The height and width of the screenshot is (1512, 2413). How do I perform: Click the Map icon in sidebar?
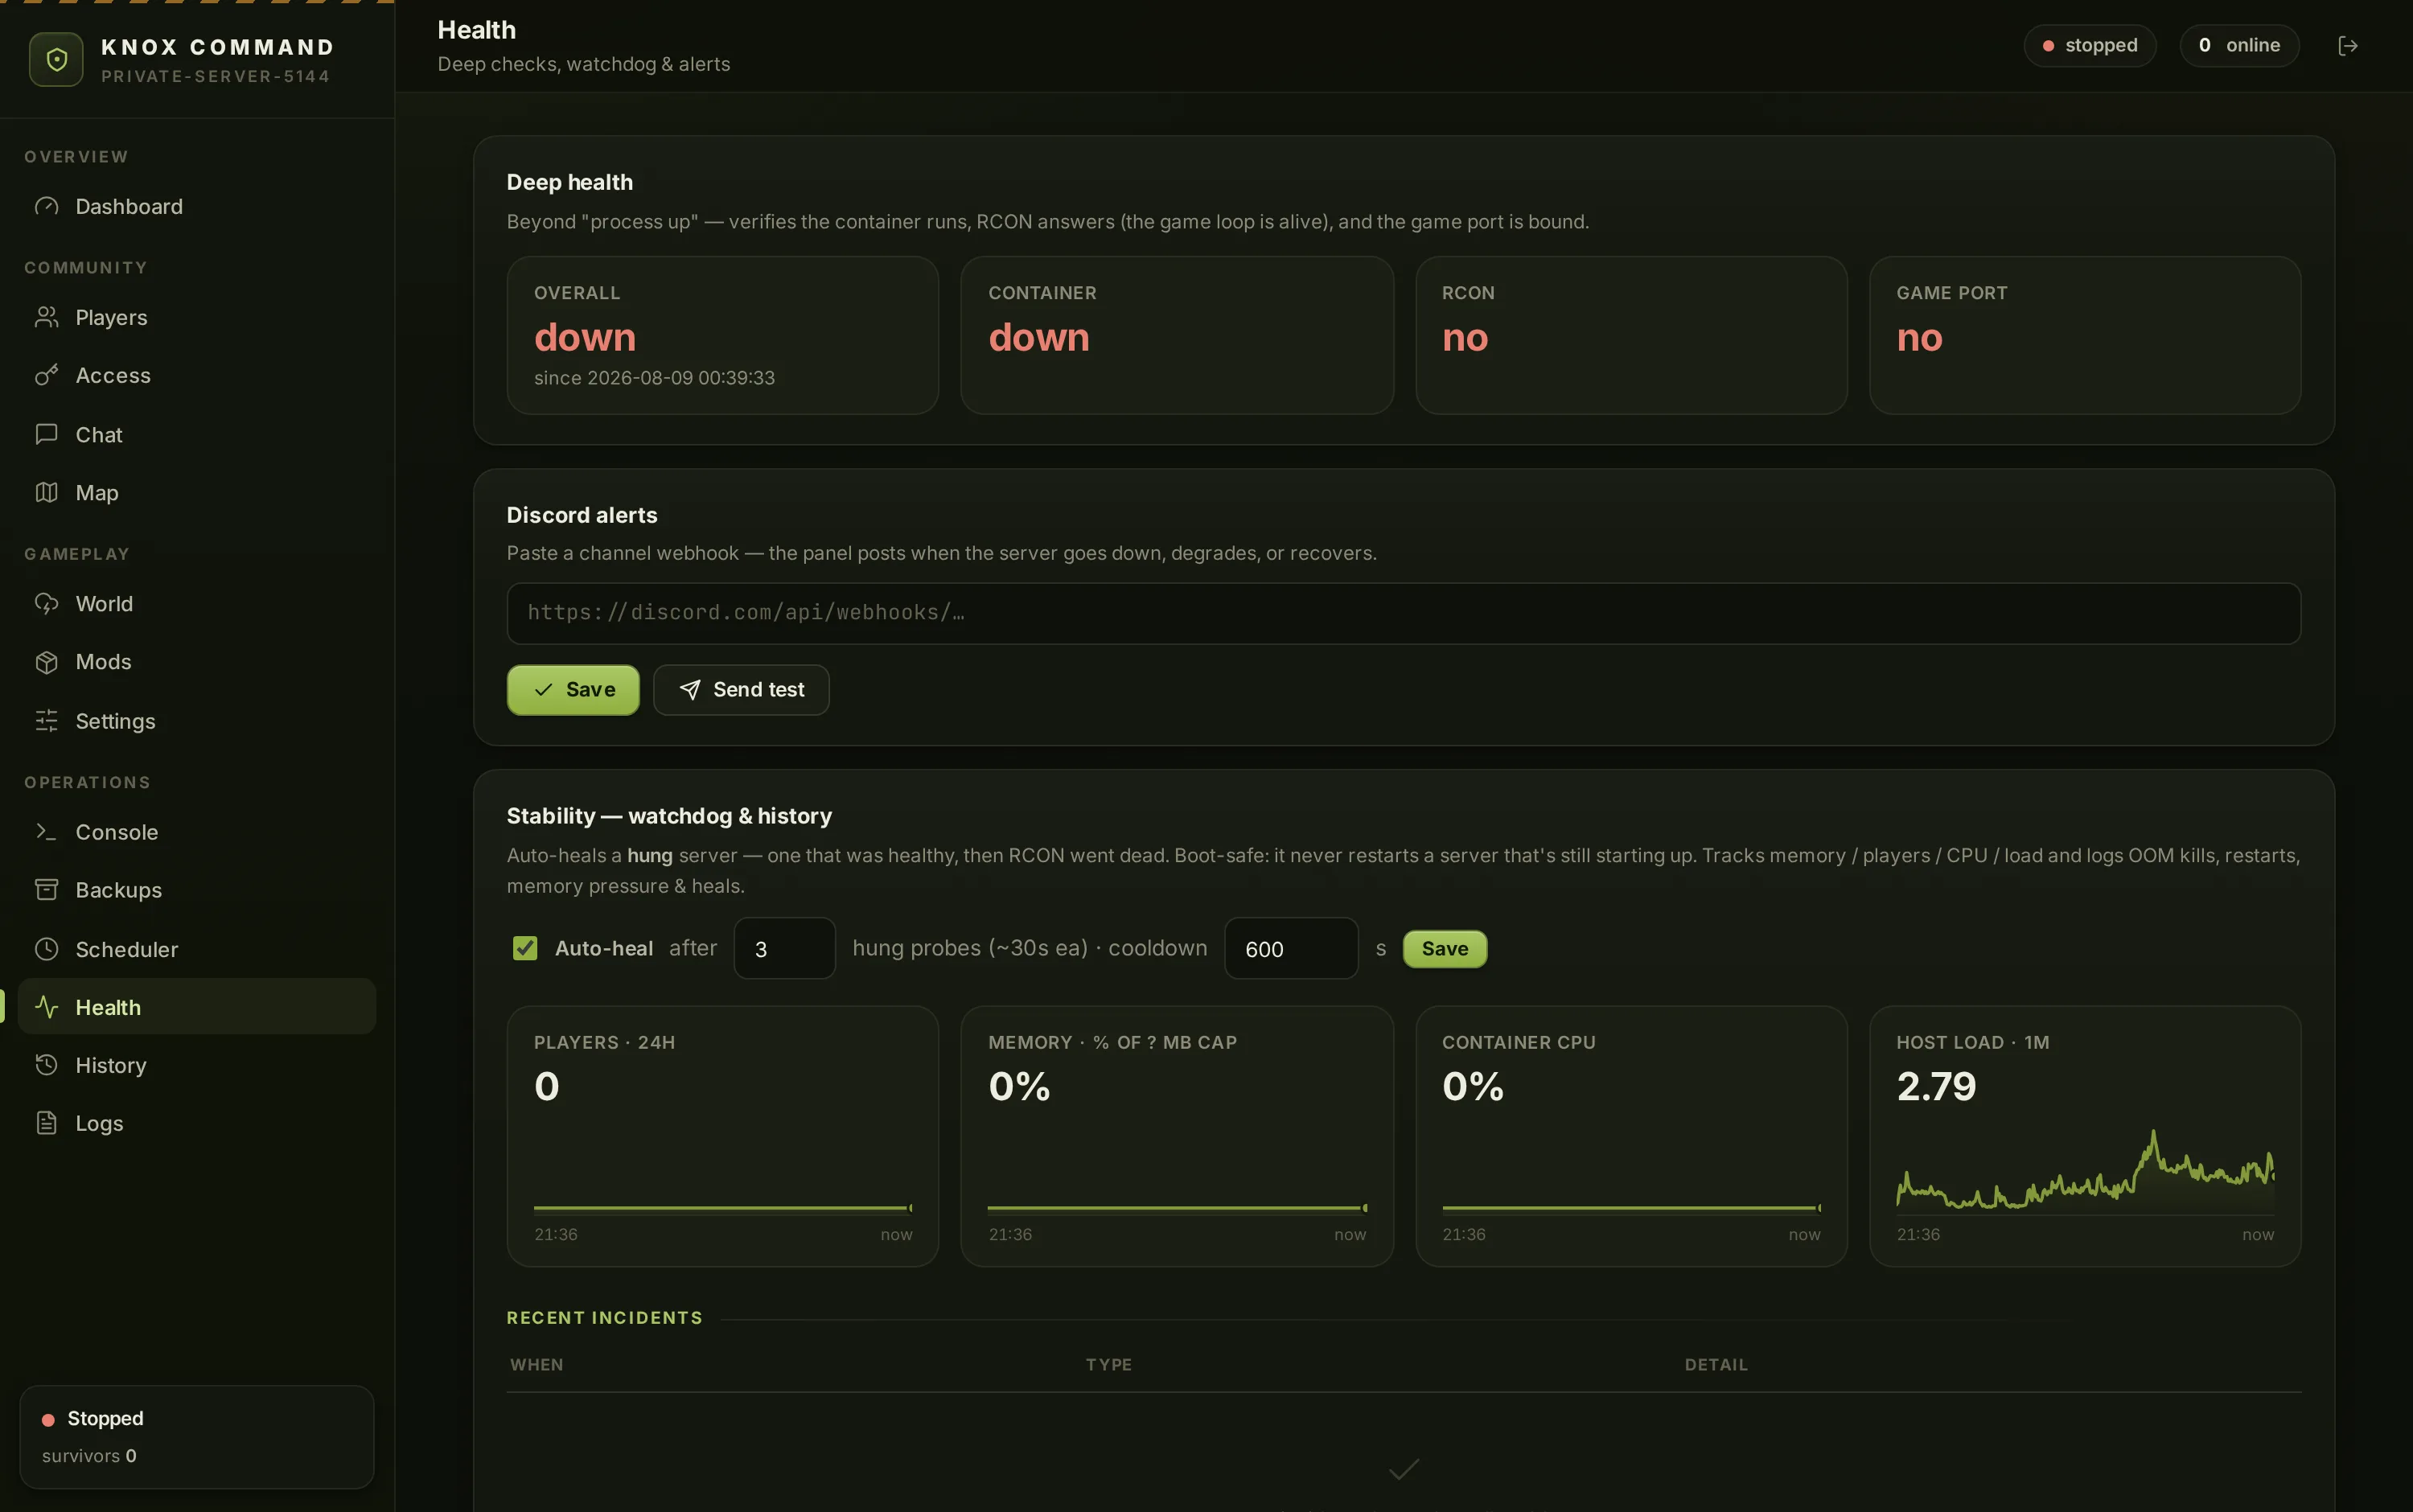46,492
